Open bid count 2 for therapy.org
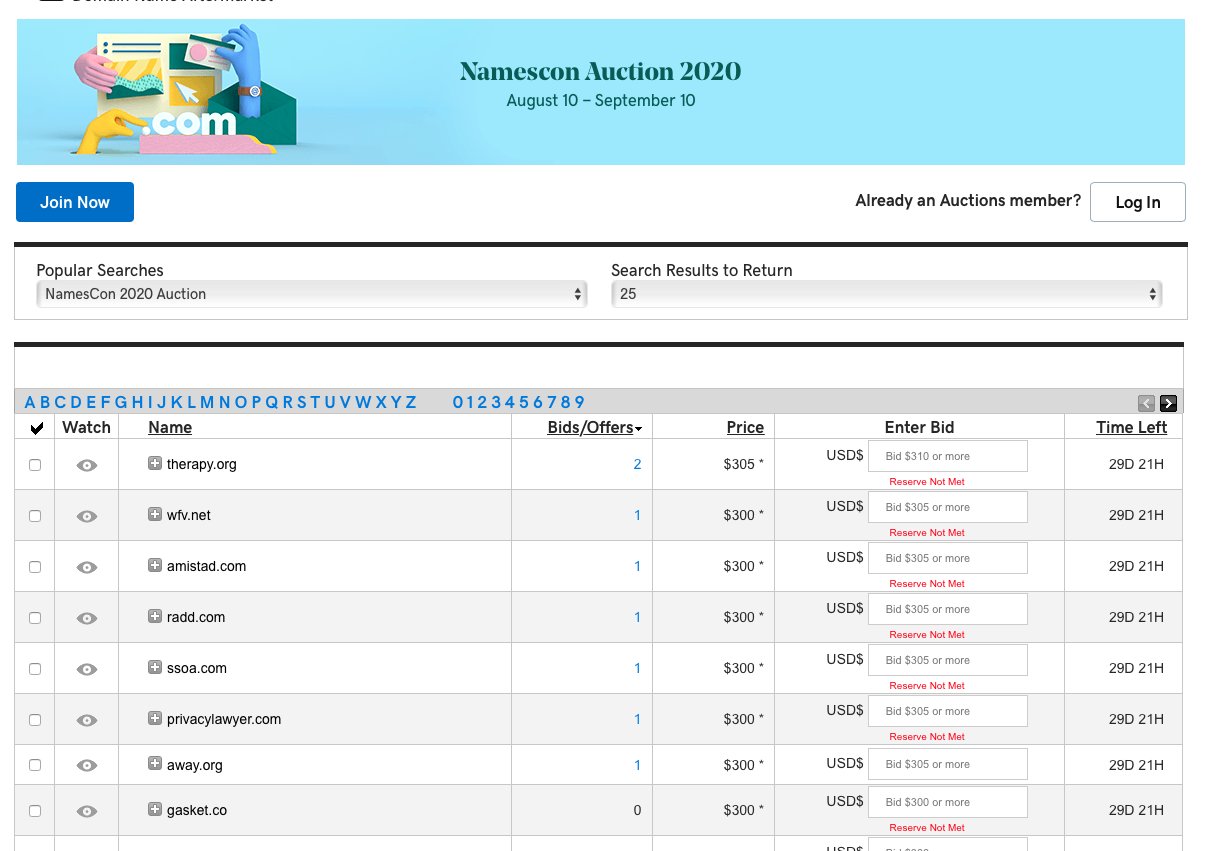The image size is (1210, 851). coord(637,465)
